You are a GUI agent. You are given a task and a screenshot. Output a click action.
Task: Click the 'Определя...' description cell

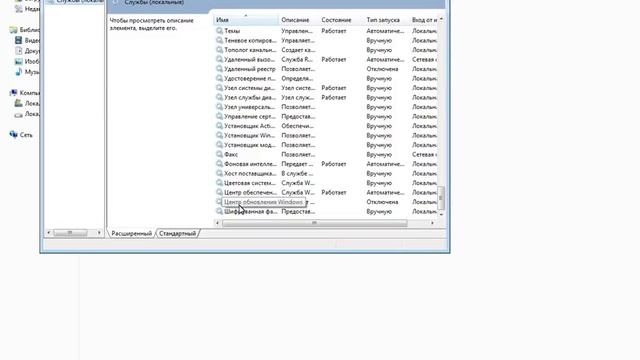297,78
